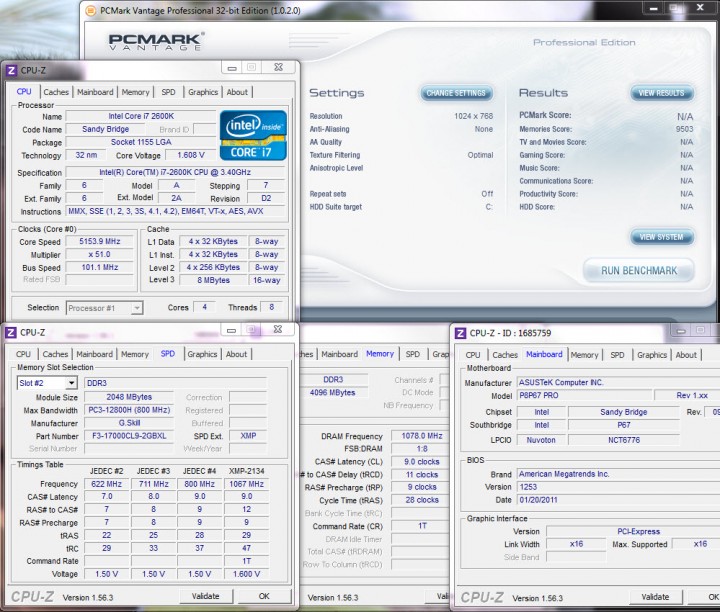
Task: Select CPU tab in the SPD CPU-Z window
Action: 23,354
